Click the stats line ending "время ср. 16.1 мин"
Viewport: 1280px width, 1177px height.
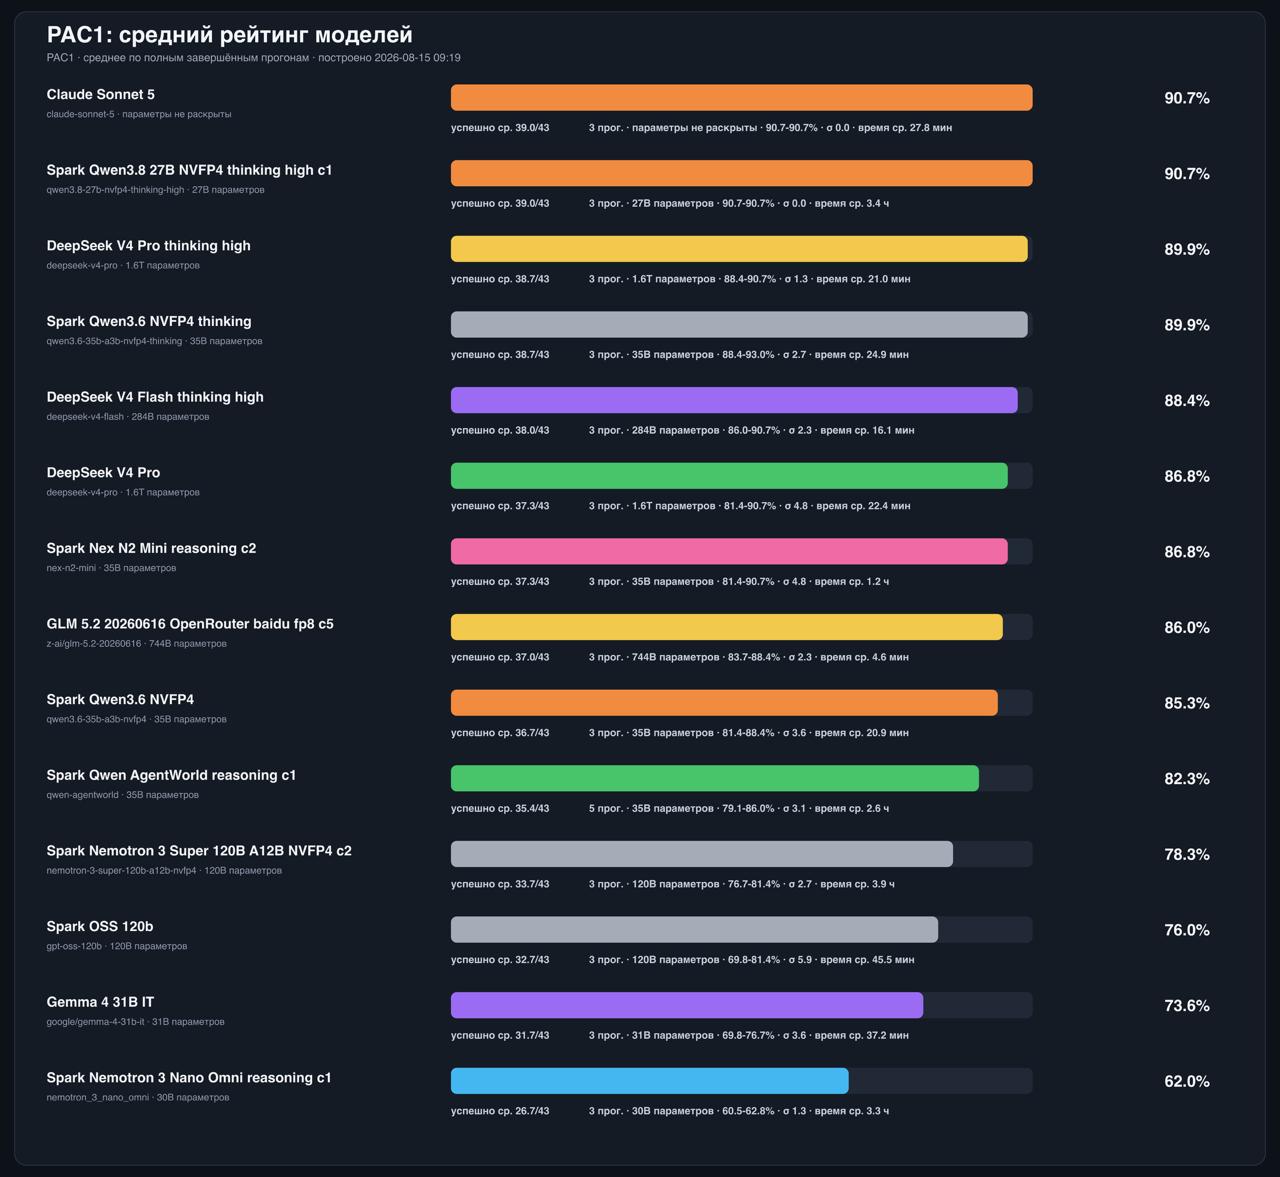(752, 430)
